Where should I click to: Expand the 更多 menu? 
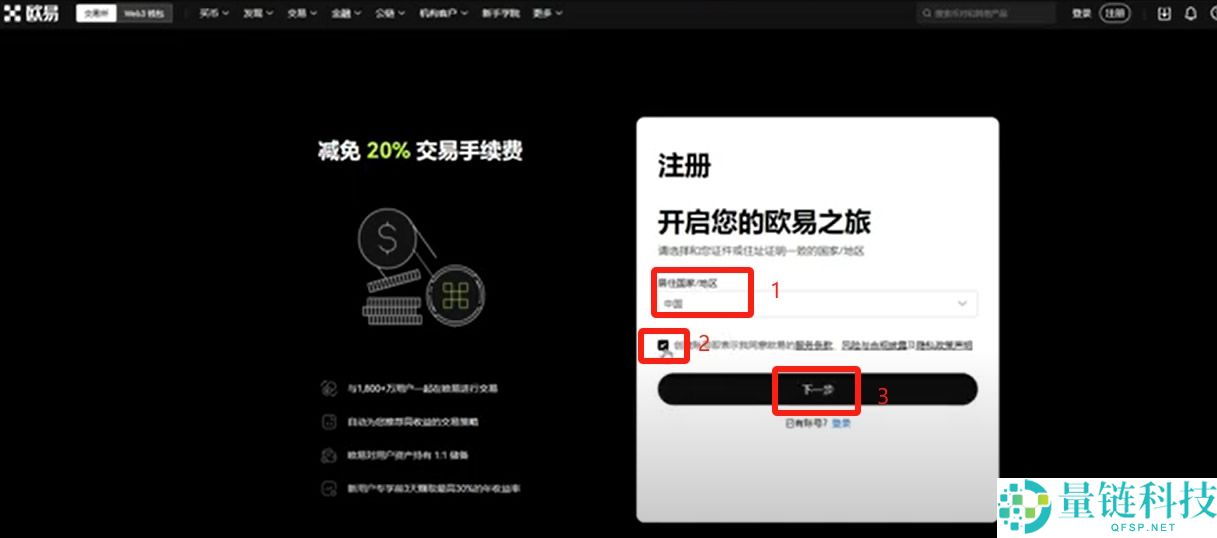click(x=547, y=14)
